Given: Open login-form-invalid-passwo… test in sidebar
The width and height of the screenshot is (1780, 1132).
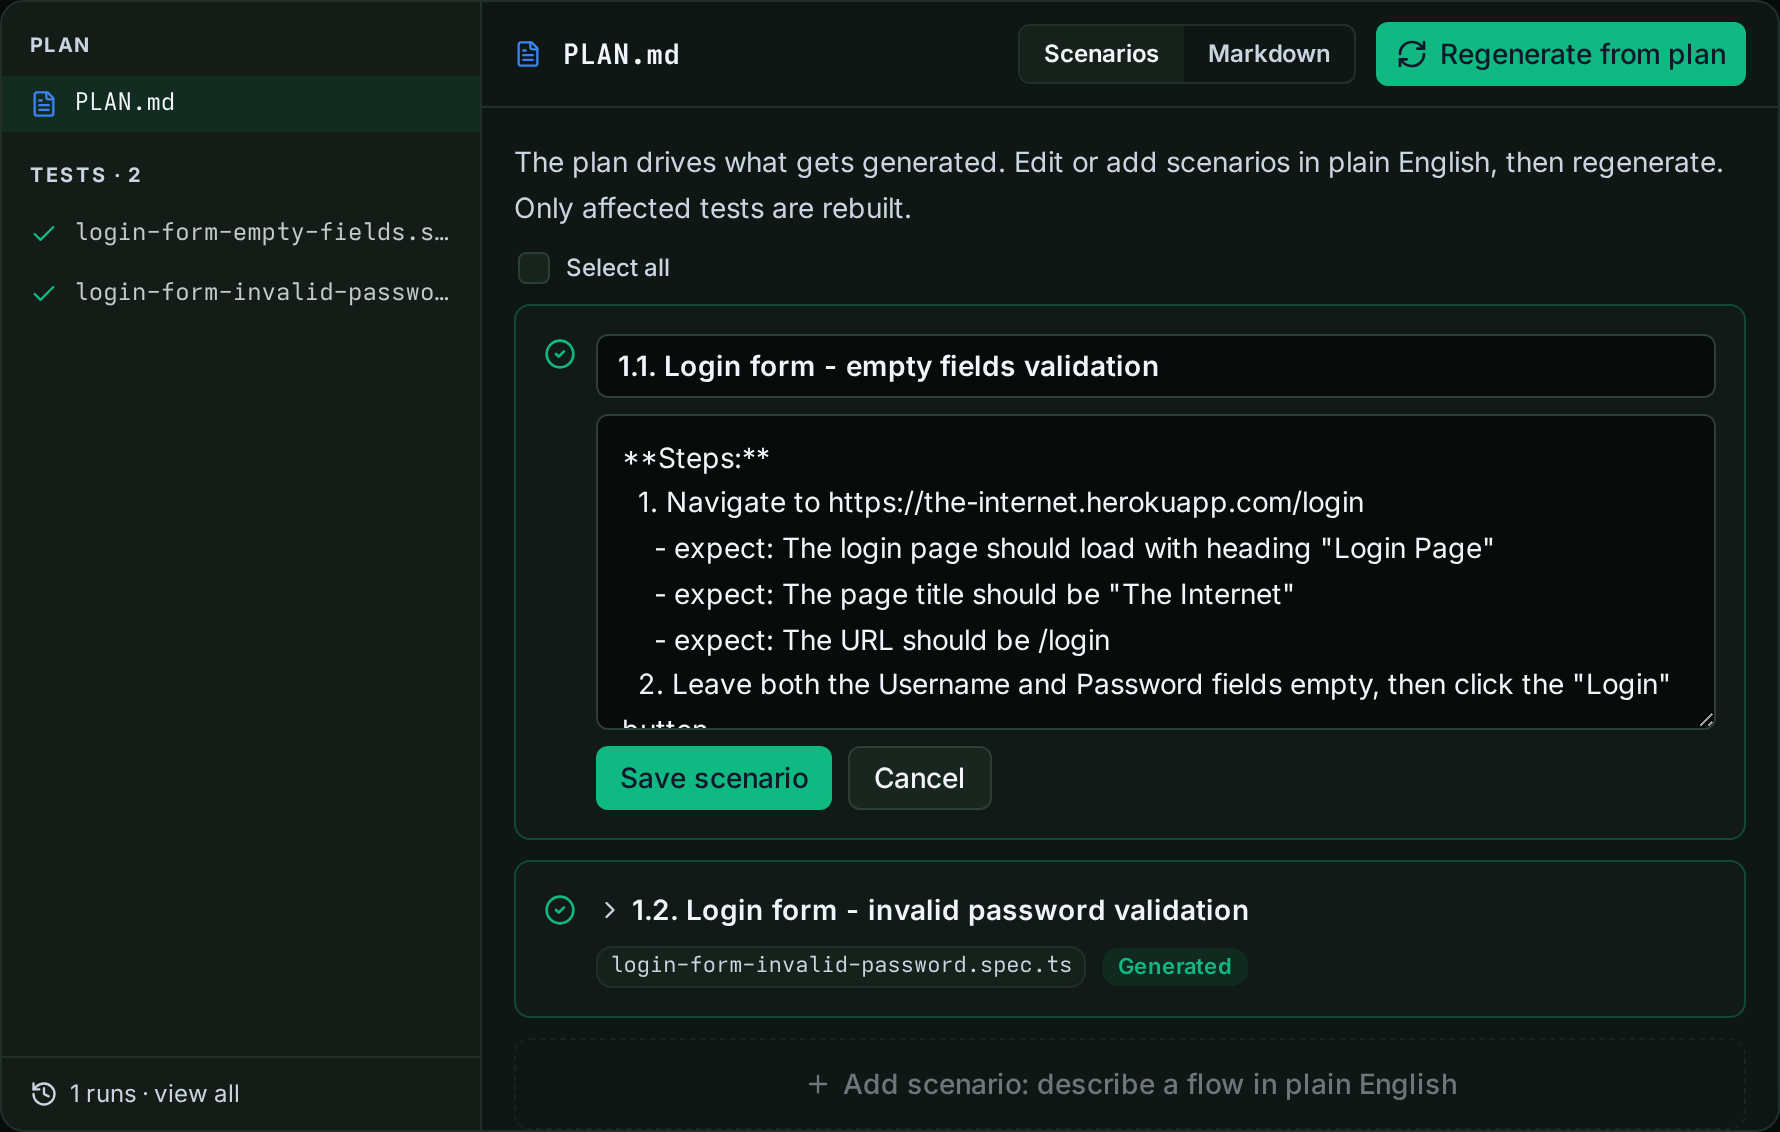Looking at the screenshot, I should [x=241, y=293].
